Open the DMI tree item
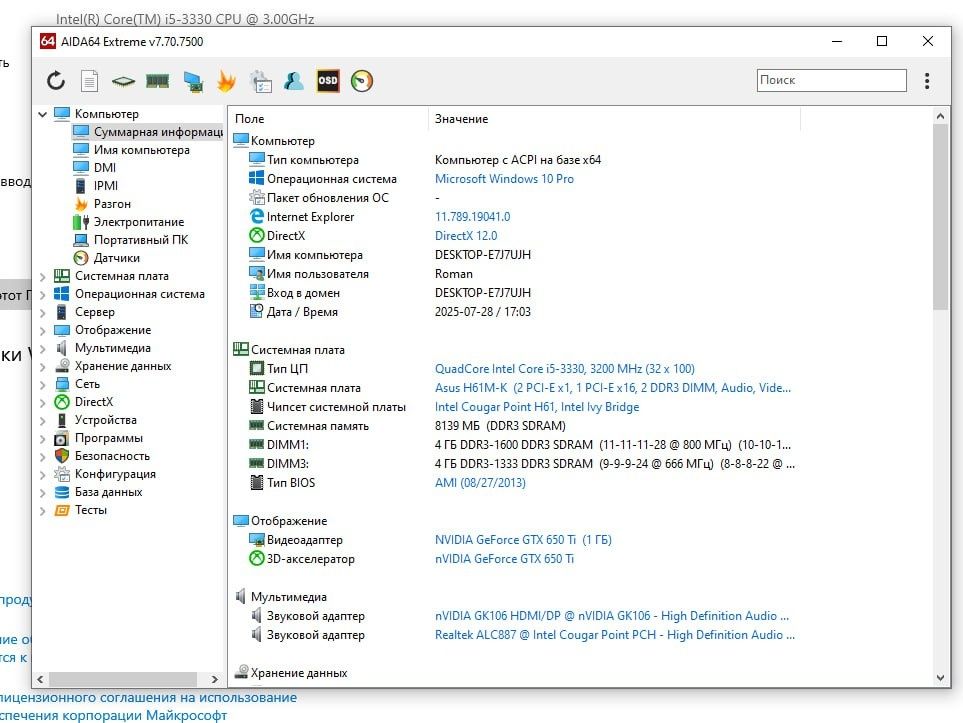This screenshot has height=723, width=963. point(94,168)
